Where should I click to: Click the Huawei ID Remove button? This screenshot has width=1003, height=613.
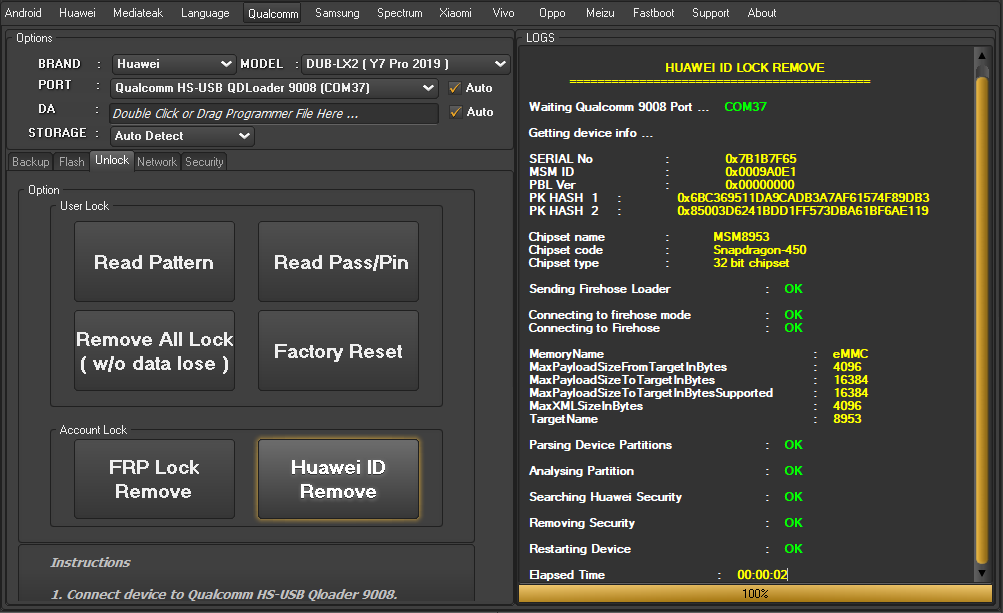[x=338, y=479]
